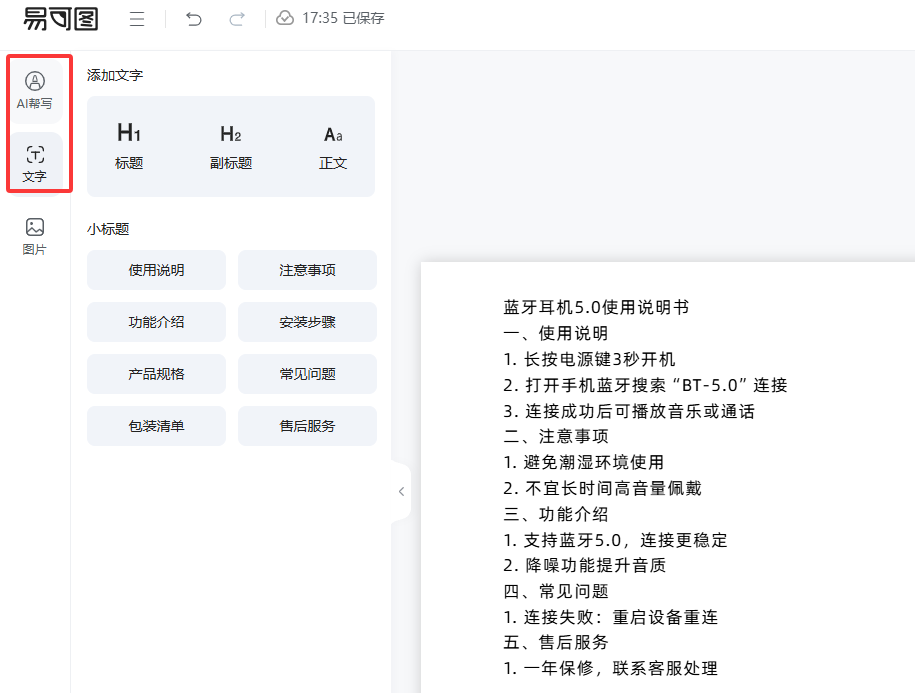The image size is (915, 693).
Task: Click the undo arrow icon
Action: click(x=194, y=19)
